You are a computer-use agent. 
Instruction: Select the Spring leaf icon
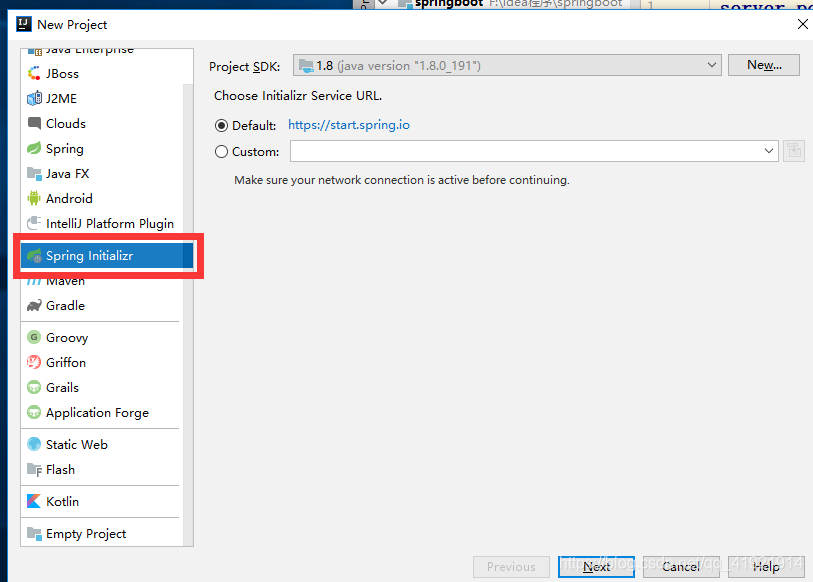34,148
